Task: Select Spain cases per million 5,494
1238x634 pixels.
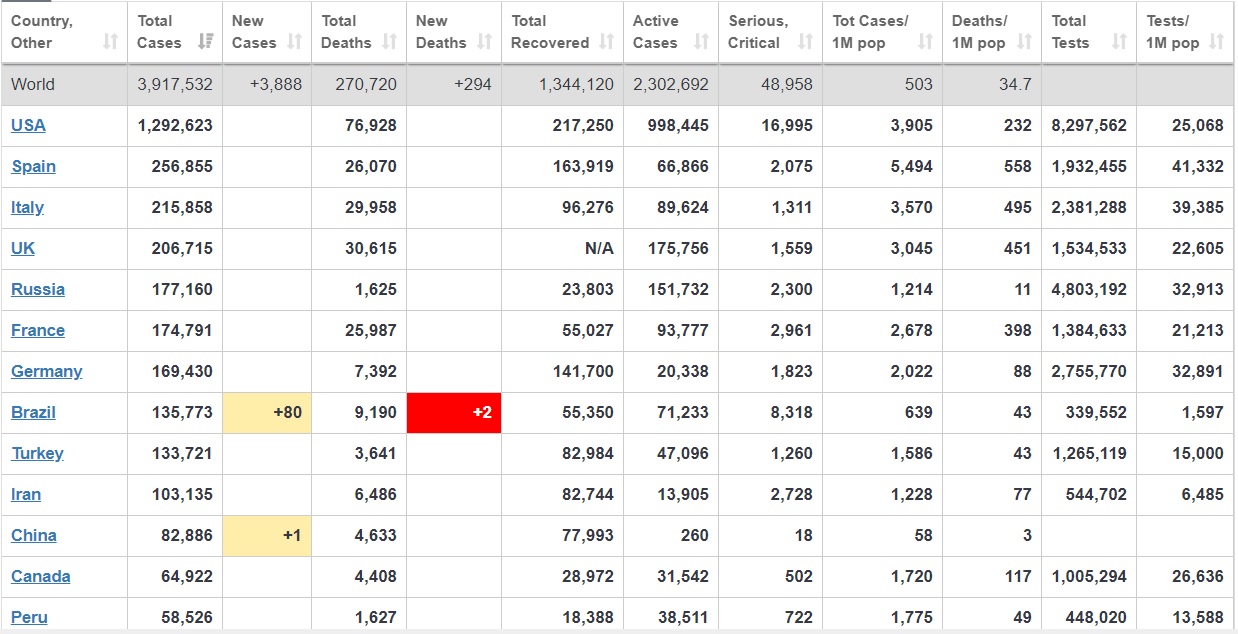Action: tap(912, 166)
